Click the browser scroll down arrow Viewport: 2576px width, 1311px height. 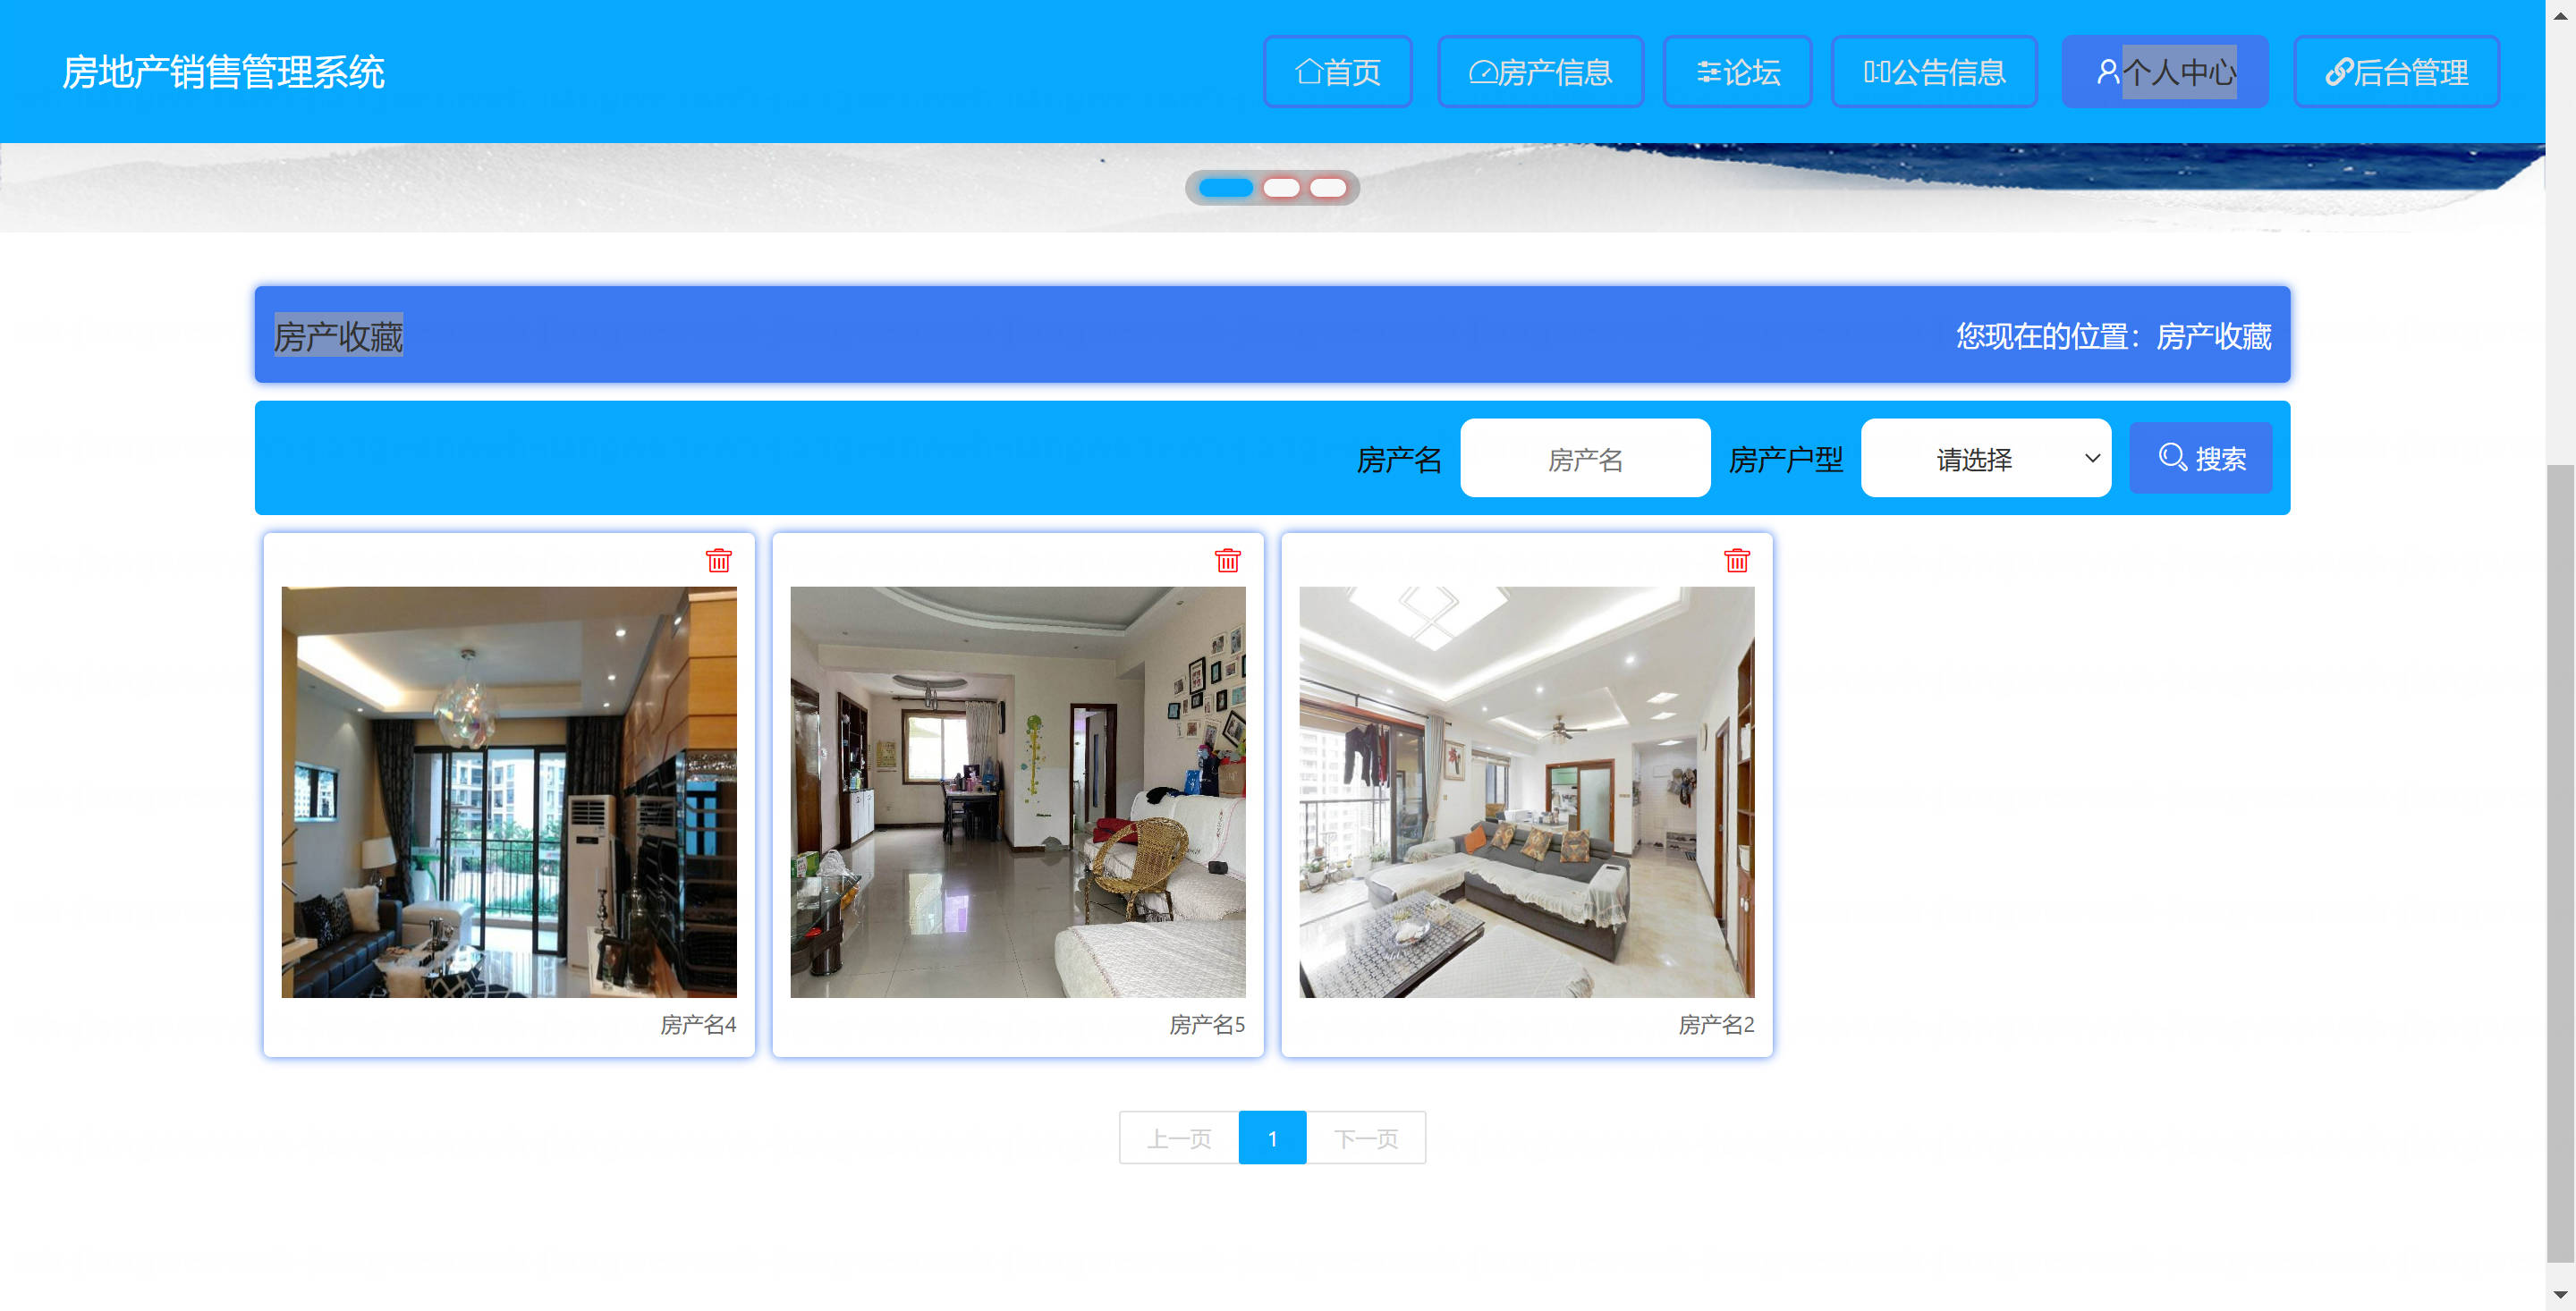2559,1296
